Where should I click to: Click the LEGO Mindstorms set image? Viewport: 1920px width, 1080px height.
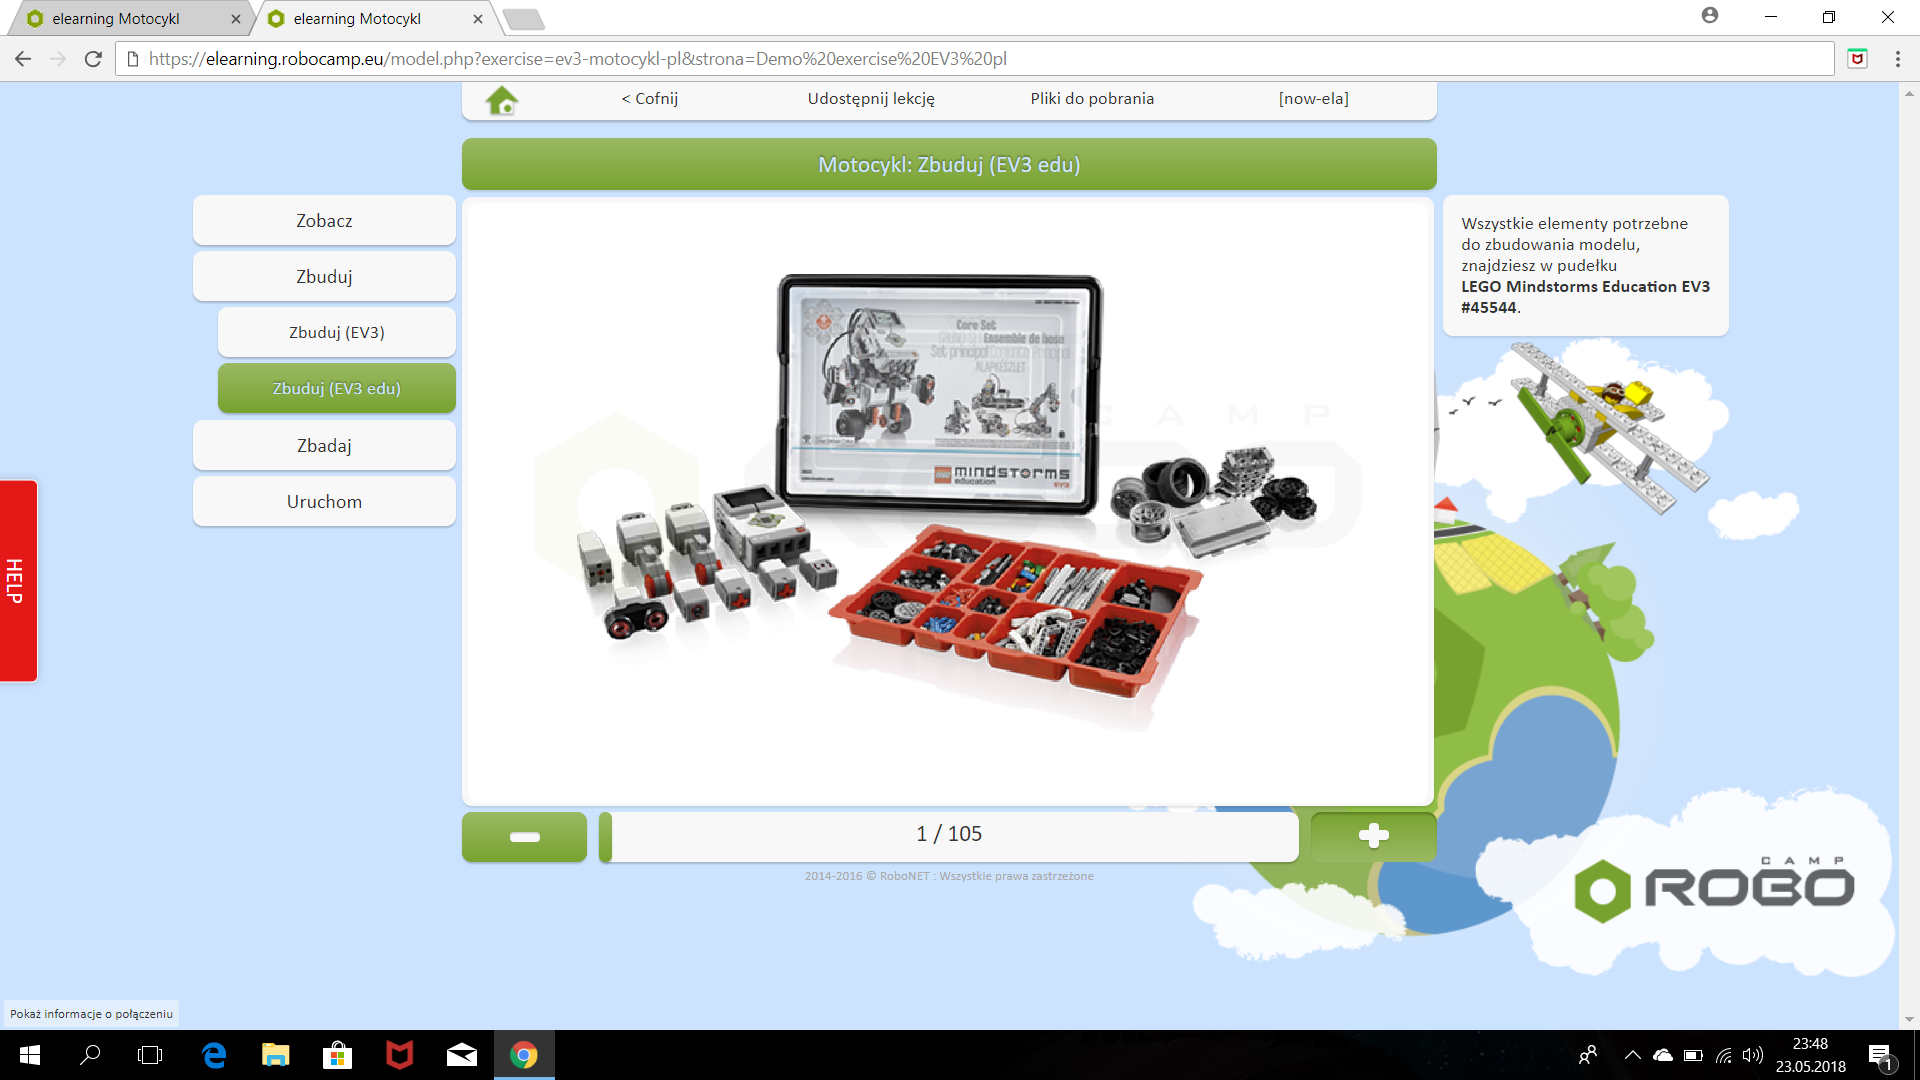(x=948, y=503)
